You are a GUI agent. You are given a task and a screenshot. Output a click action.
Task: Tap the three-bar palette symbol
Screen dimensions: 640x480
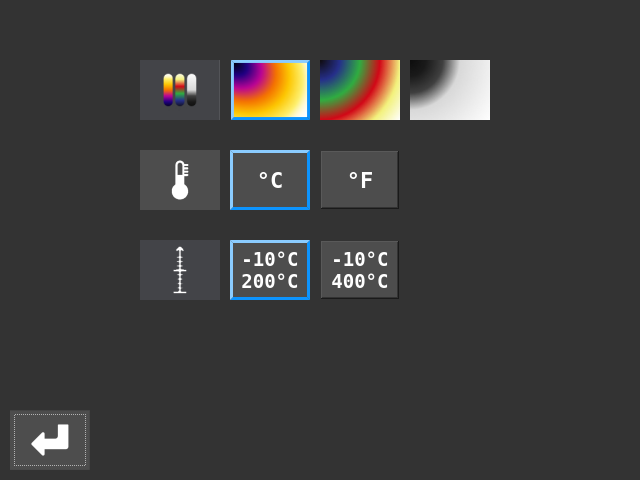coord(180,90)
